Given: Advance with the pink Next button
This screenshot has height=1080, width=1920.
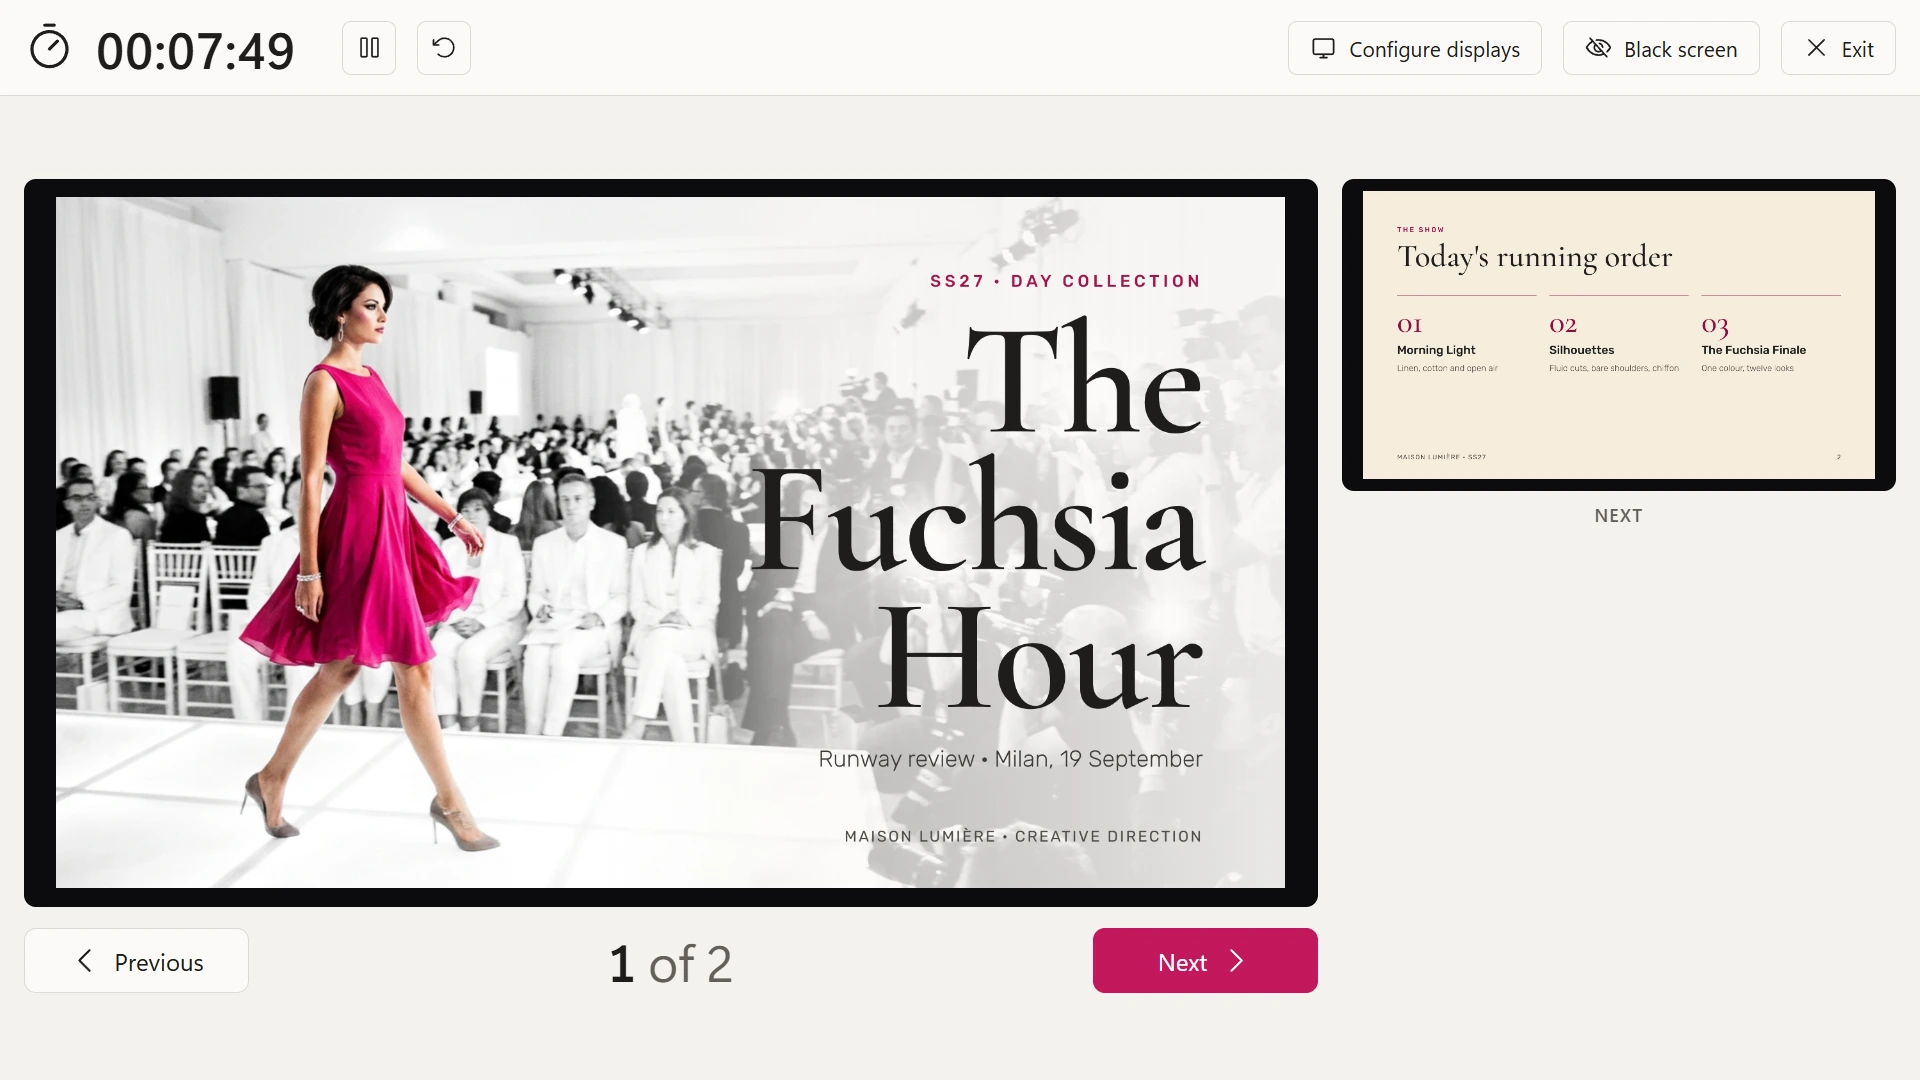Looking at the screenshot, I should click(x=1205, y=960).
